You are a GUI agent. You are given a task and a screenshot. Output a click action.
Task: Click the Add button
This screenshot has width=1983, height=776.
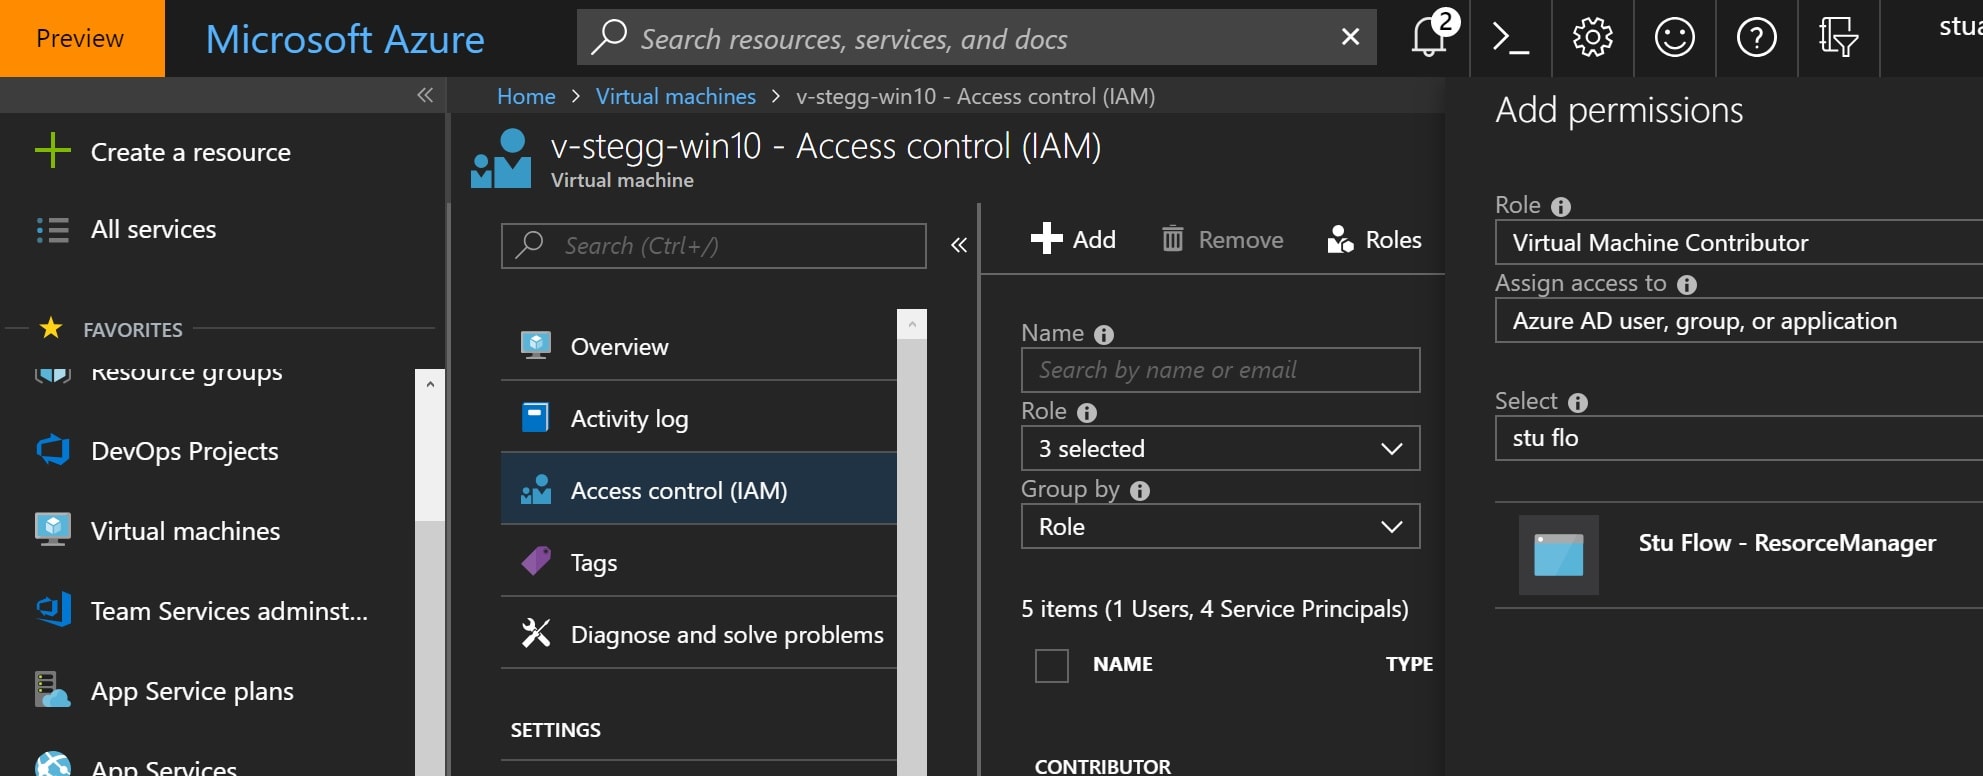(x=1073, y=239)
